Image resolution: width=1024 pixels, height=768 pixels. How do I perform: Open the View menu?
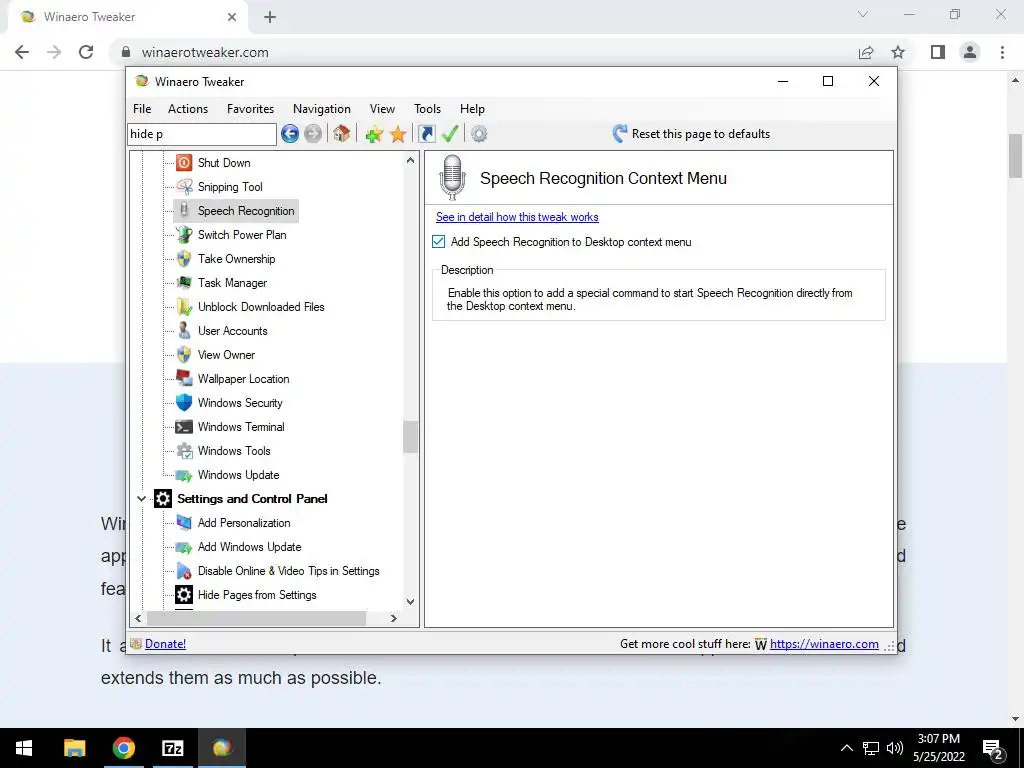pos(382,109)
